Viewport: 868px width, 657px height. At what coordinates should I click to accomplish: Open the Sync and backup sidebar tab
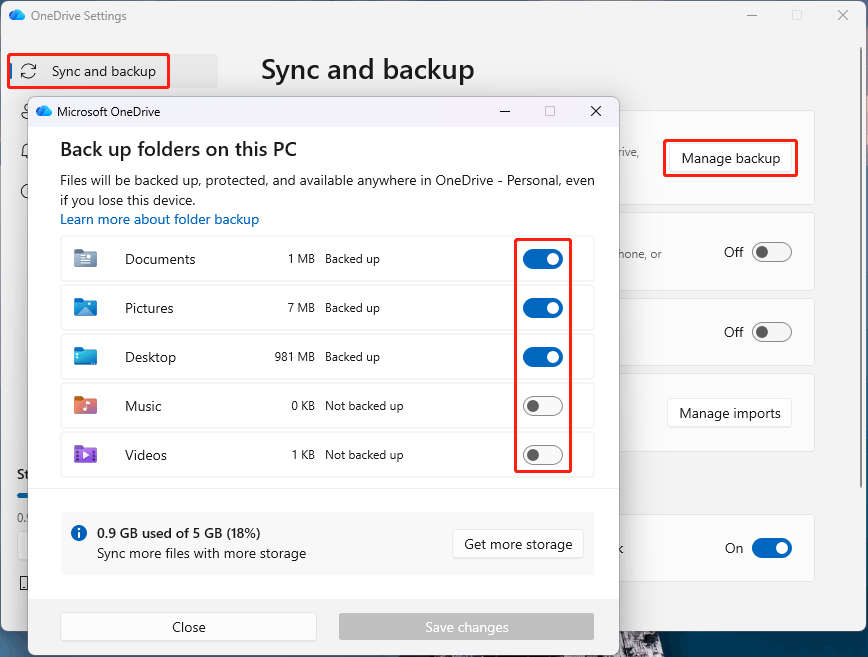coord(113,71)
